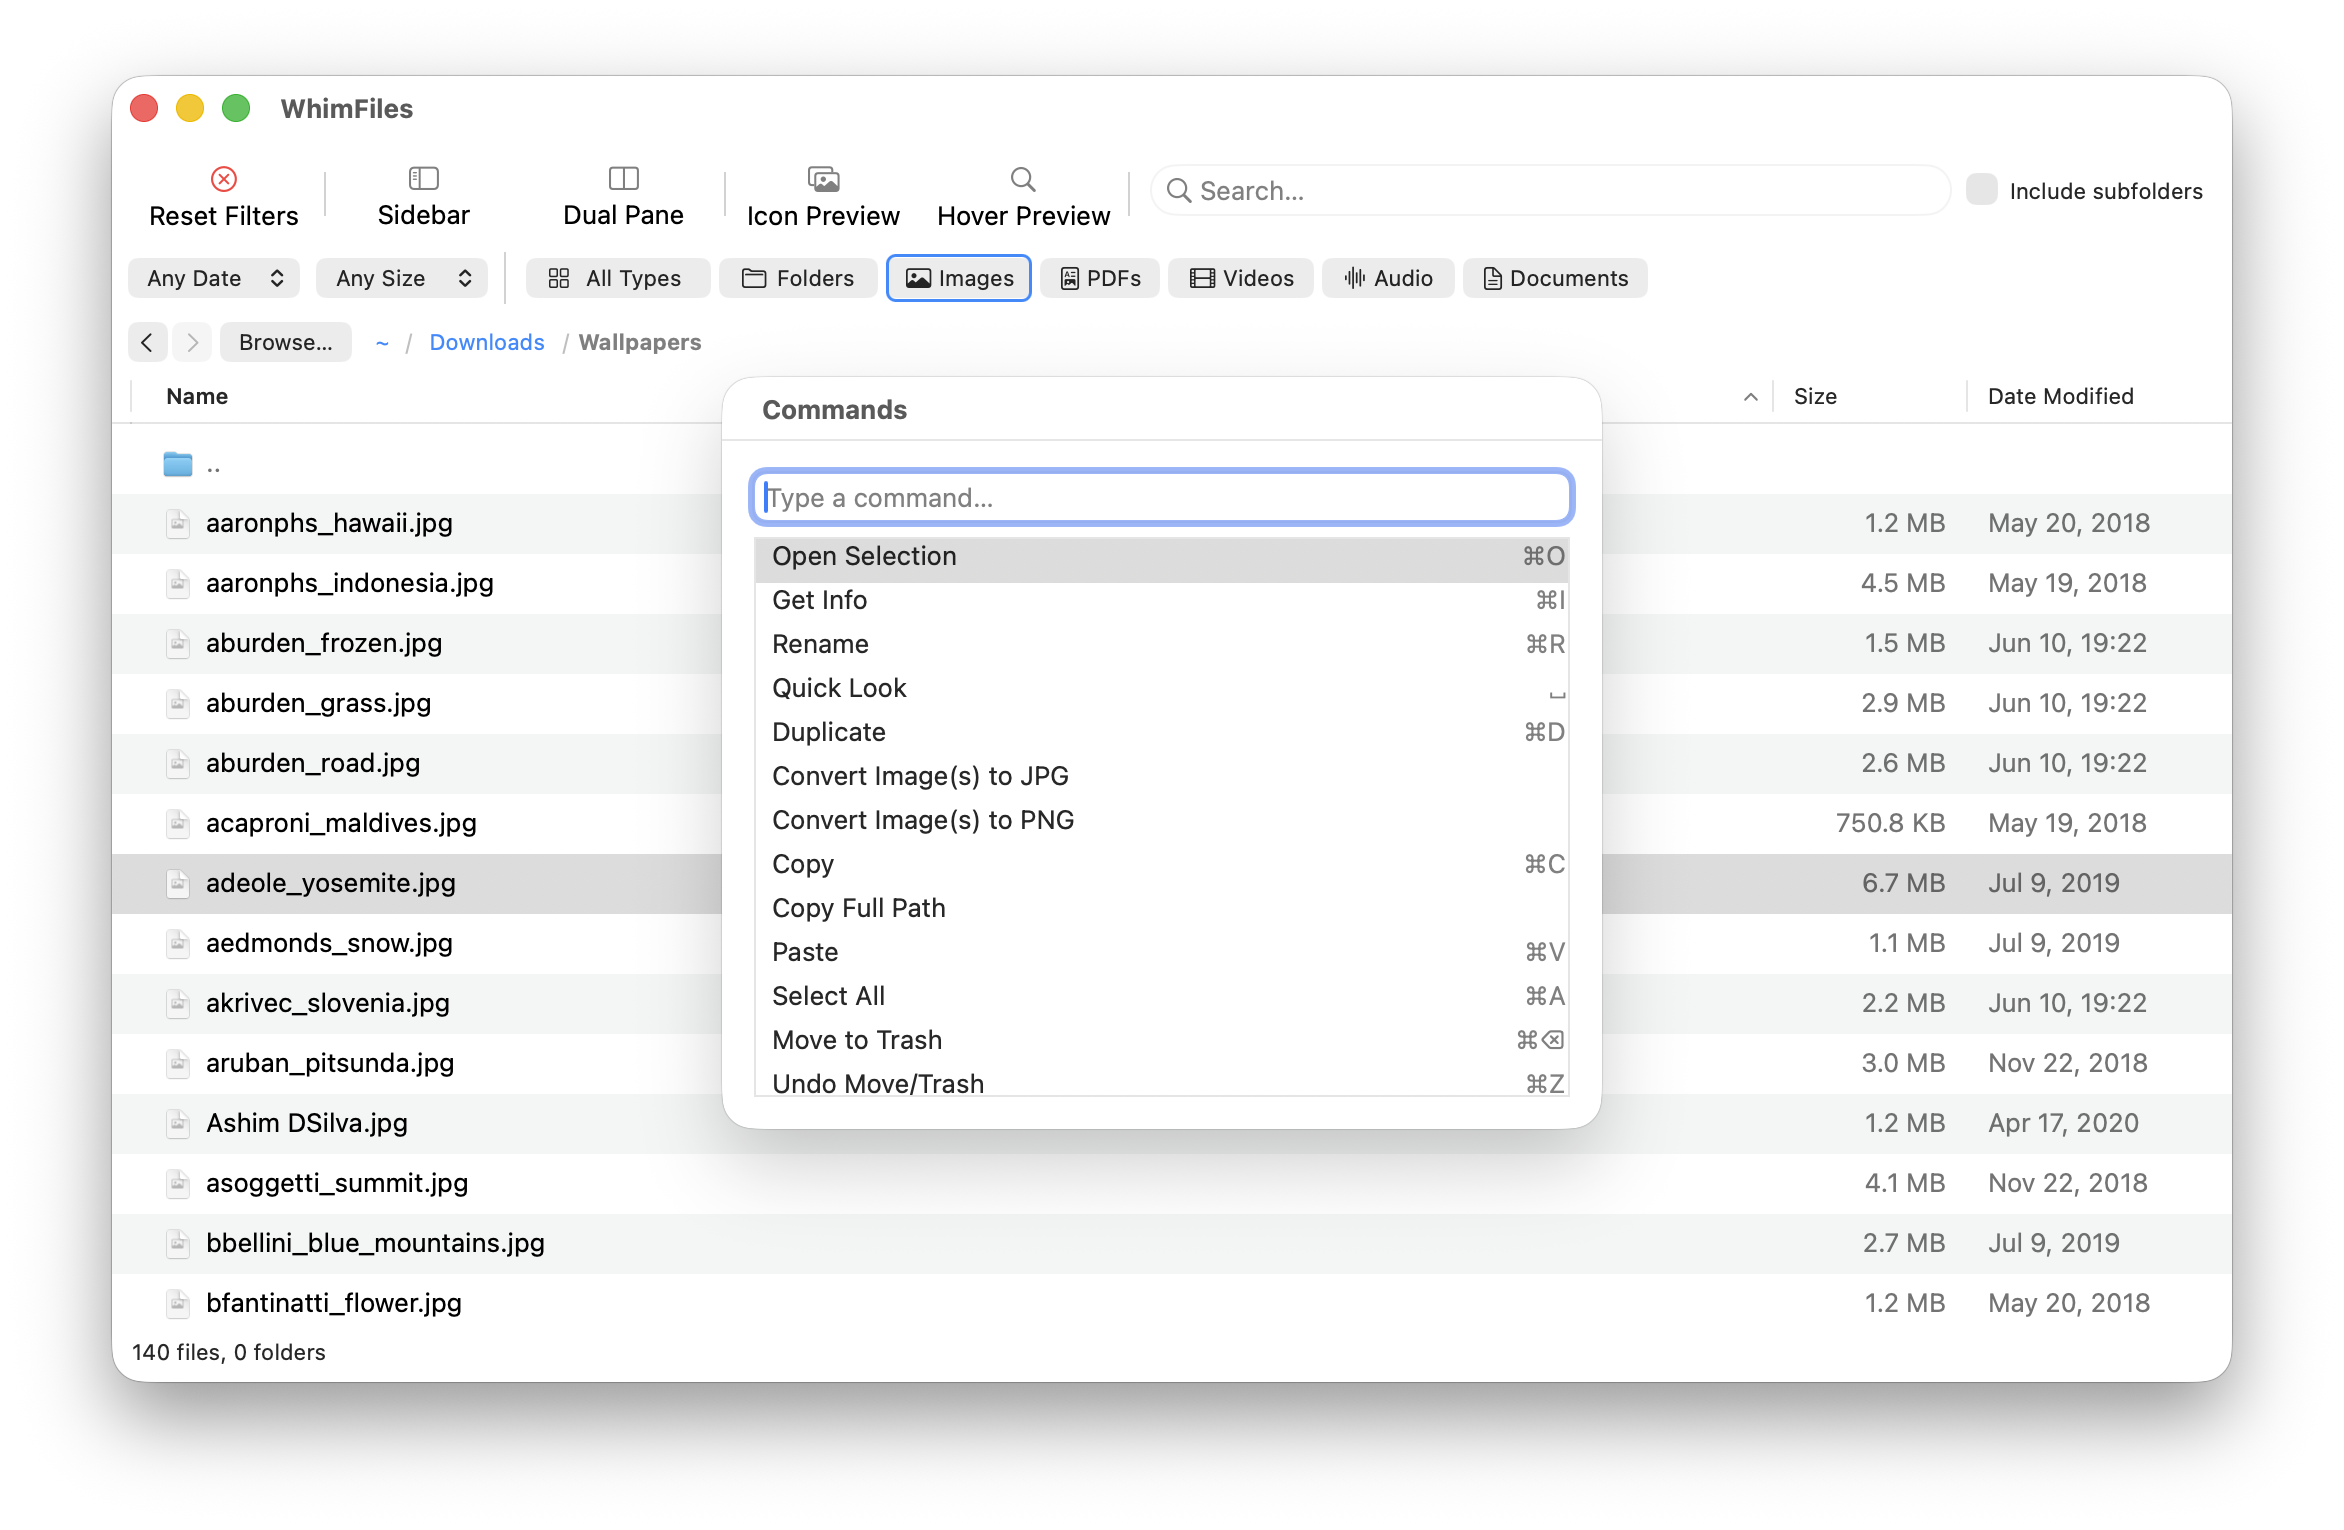Choose the Copy command

[1162, 865]
